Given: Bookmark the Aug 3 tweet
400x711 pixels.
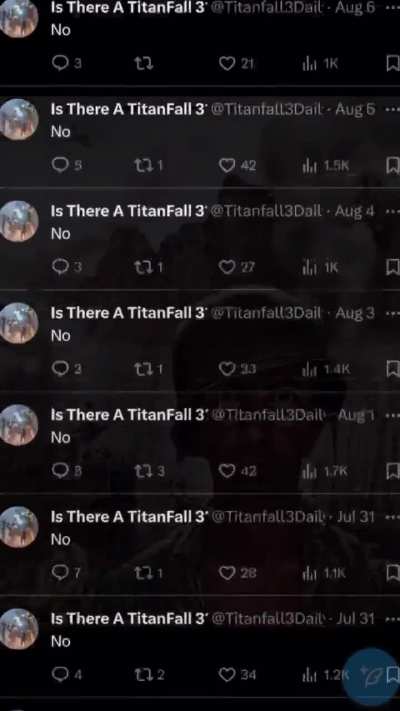Looking at the screenshot, I should pyautogui.click(x=392, y=370).
